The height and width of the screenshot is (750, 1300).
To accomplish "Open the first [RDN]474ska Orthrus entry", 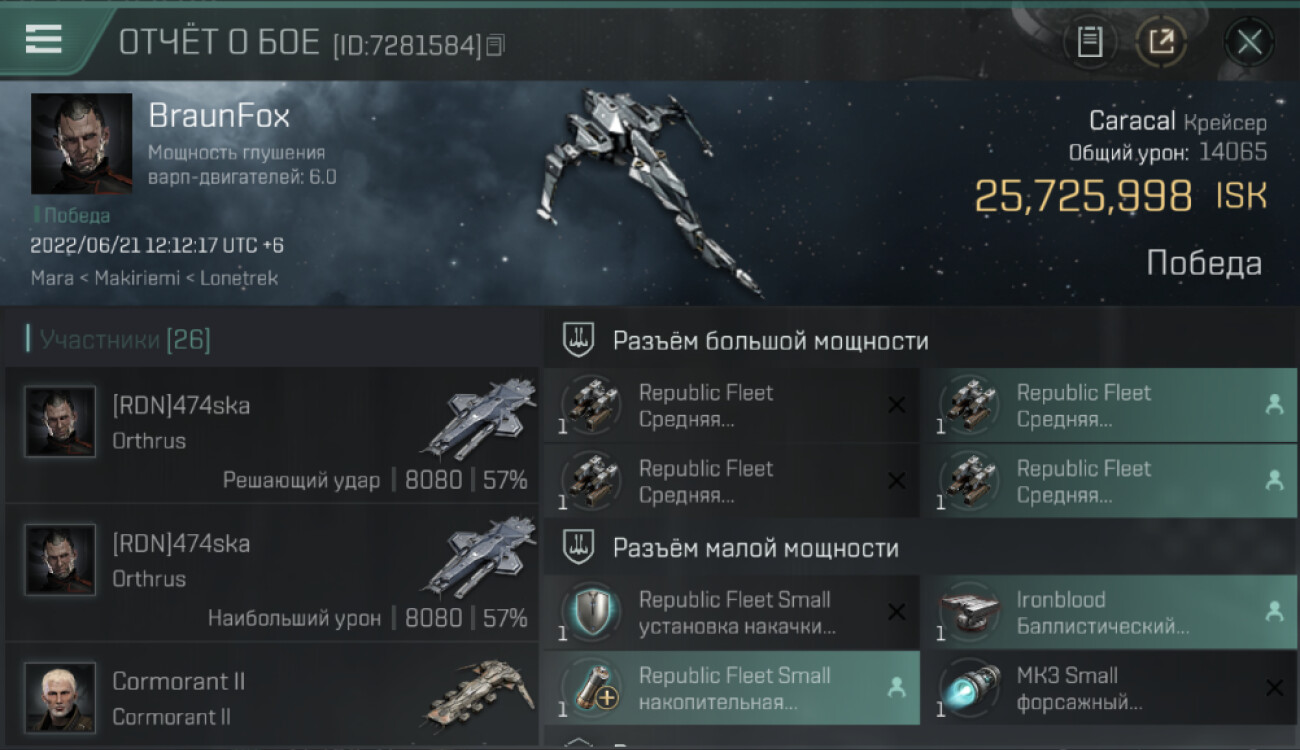I will pyautogui.click(x=271, y=435).
